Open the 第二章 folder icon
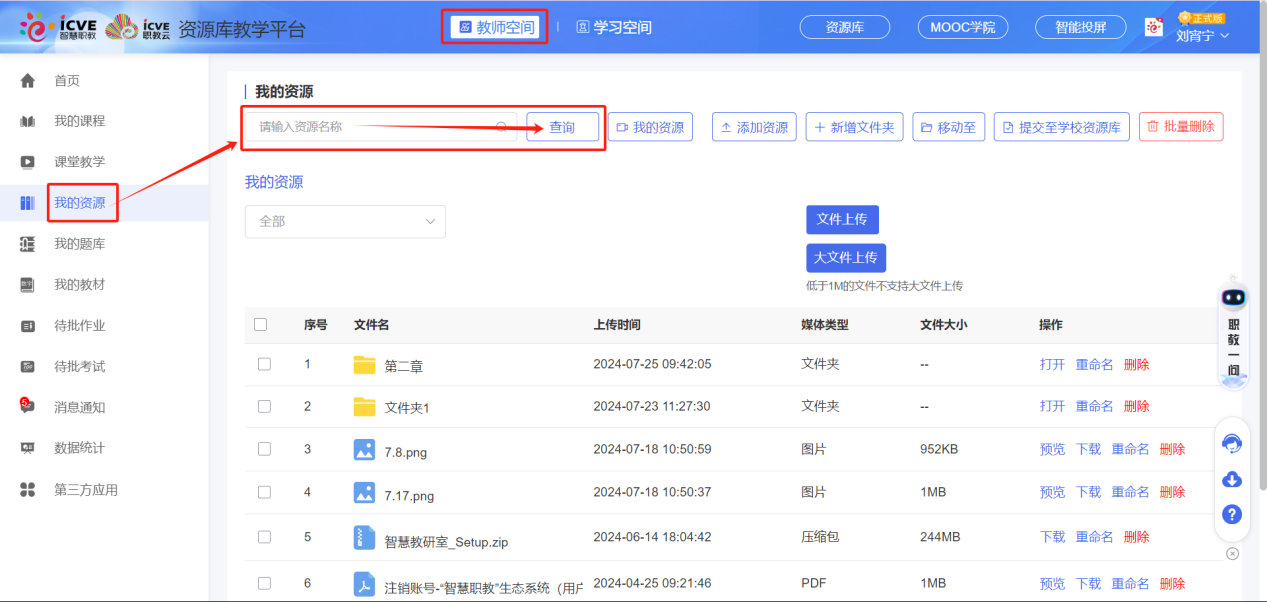 (364, 365)
